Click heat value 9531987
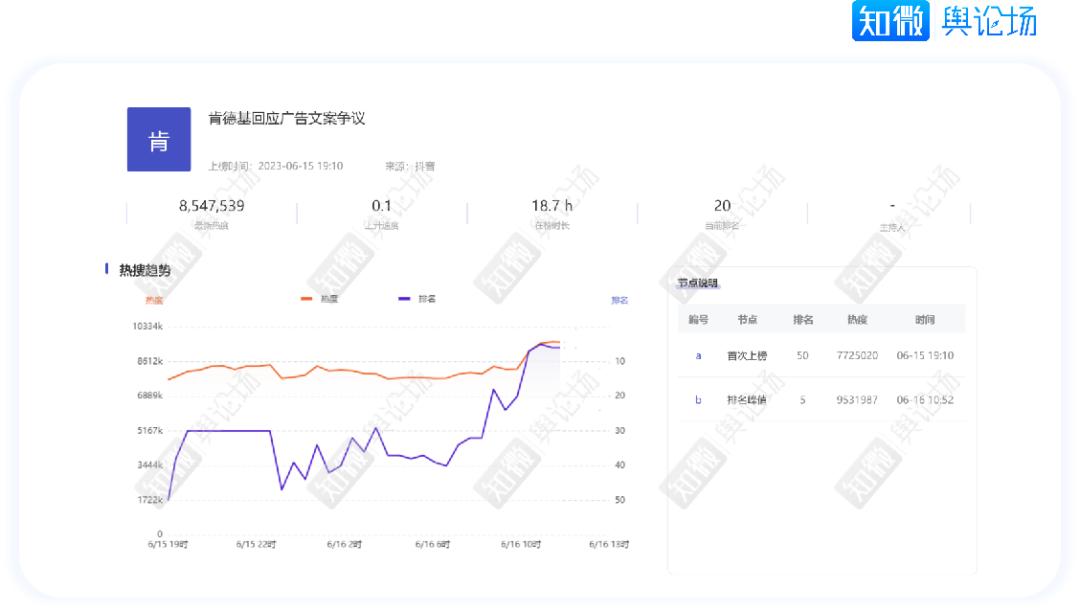Viewport: 1080px width, 612px height. 858,400
